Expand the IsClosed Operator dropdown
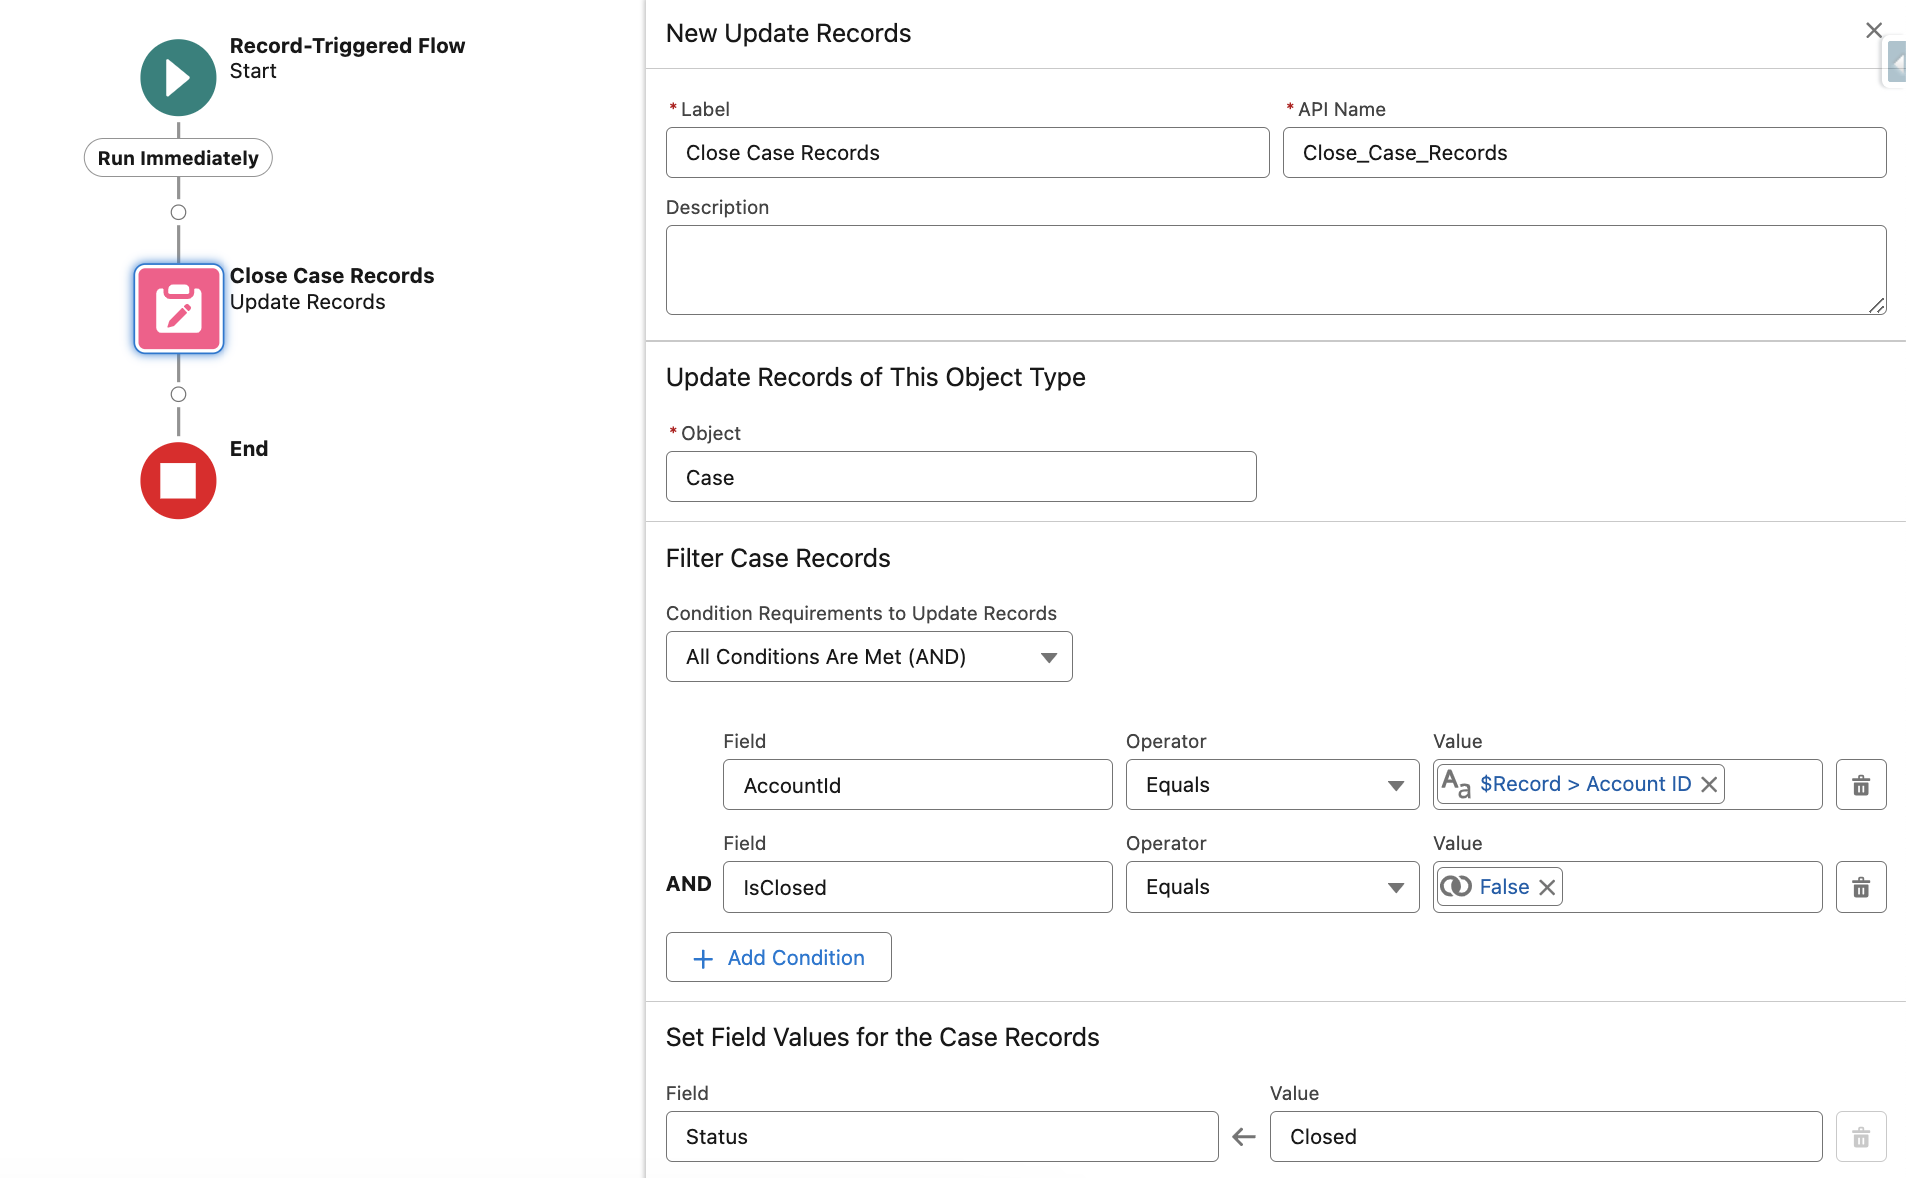1906x1178 pixels. tap(1271, 887)
